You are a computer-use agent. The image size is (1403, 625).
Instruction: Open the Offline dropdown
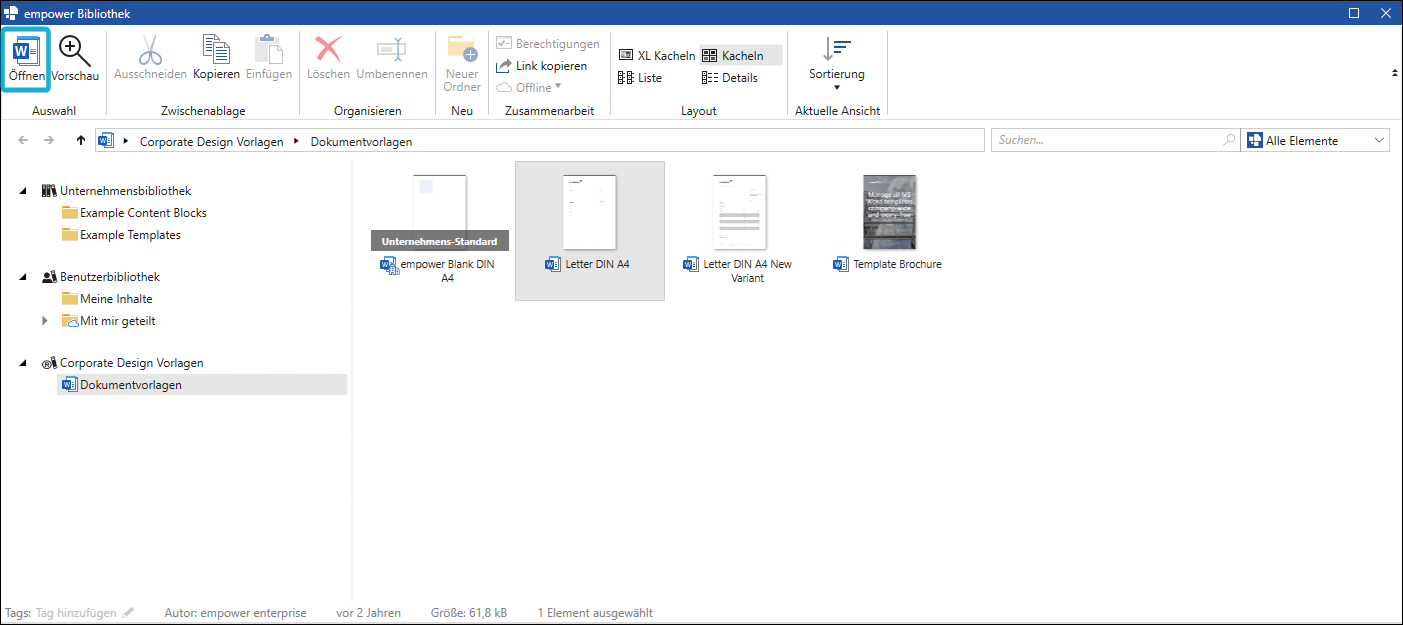tap(529, 87)
